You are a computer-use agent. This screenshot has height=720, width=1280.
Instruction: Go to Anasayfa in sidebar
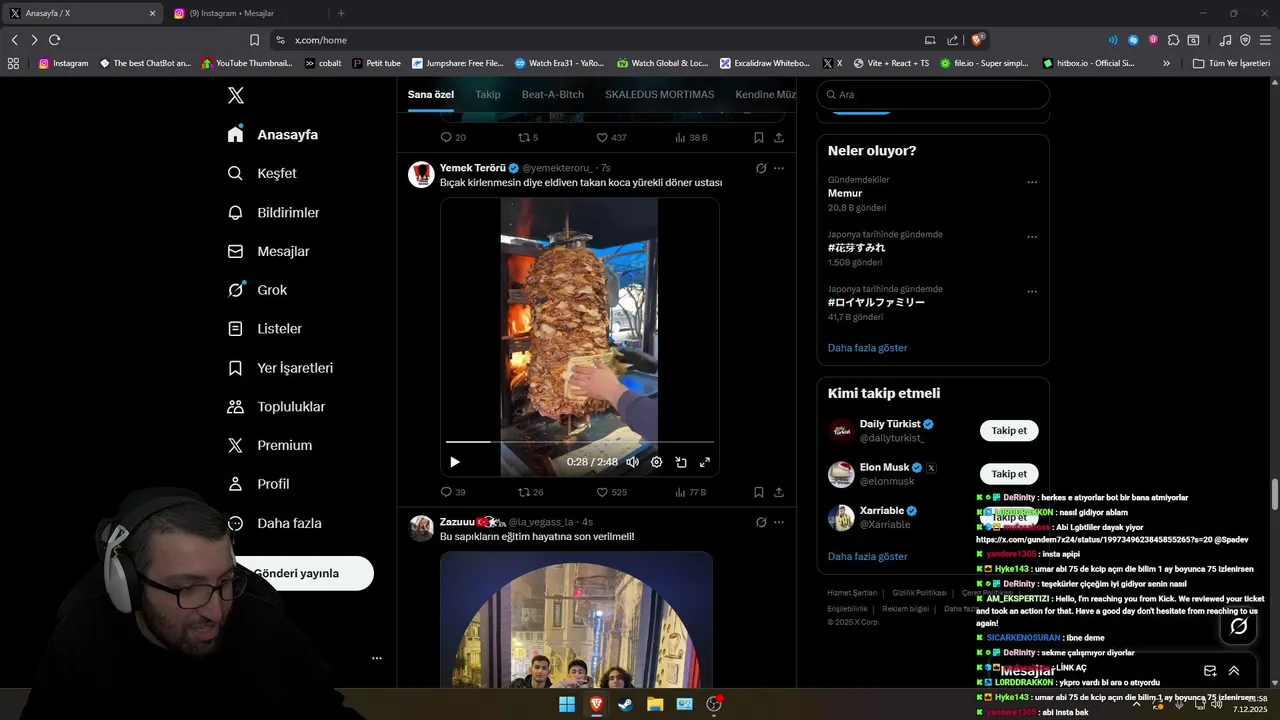click(273, 134)
